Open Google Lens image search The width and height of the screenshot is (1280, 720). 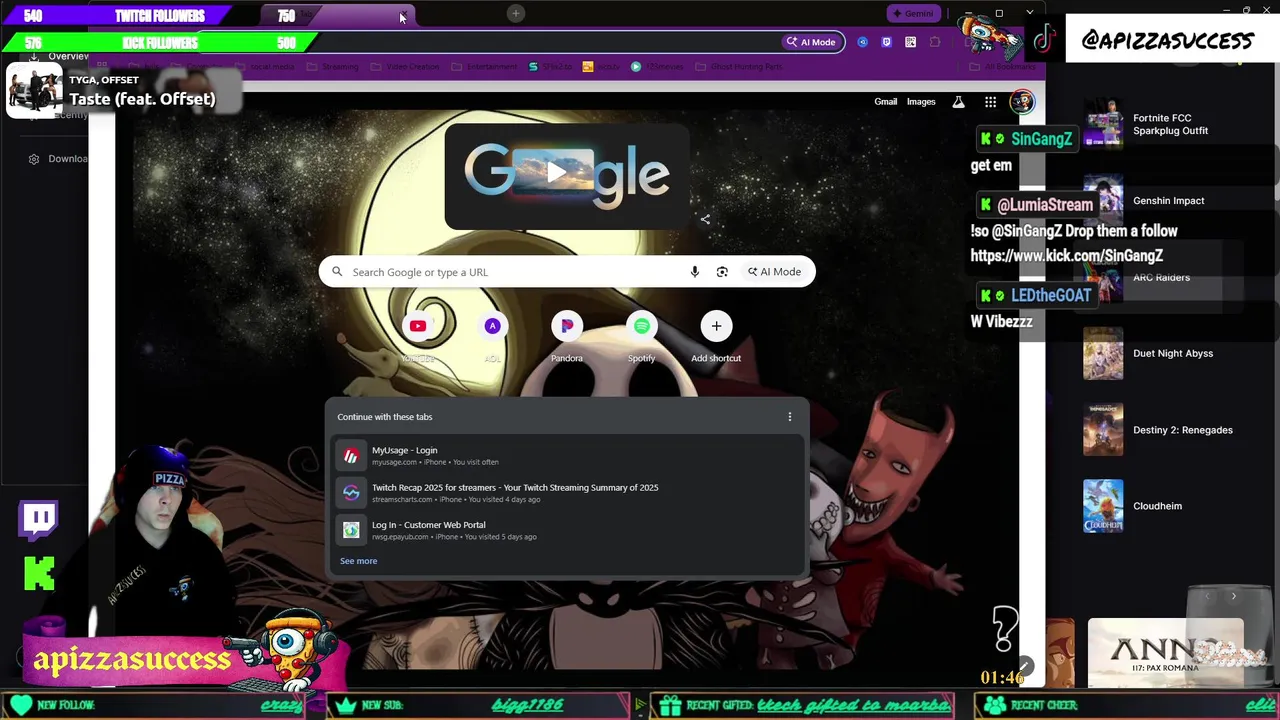coord(722,272)
